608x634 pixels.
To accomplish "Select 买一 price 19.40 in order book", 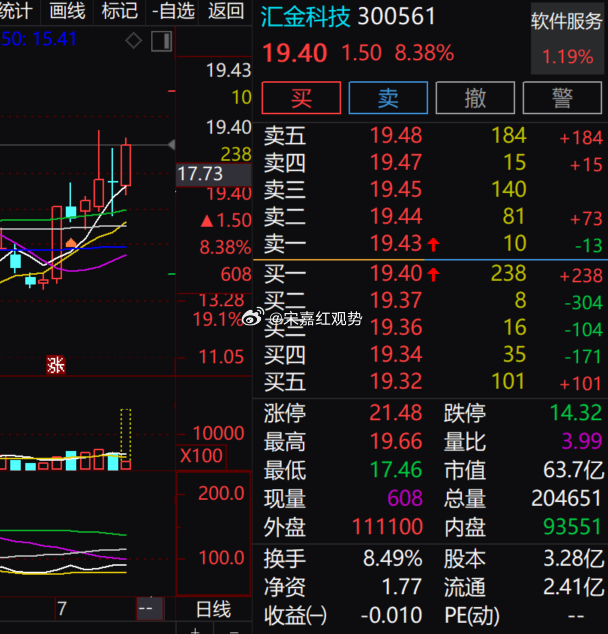I will pos(396,273).
